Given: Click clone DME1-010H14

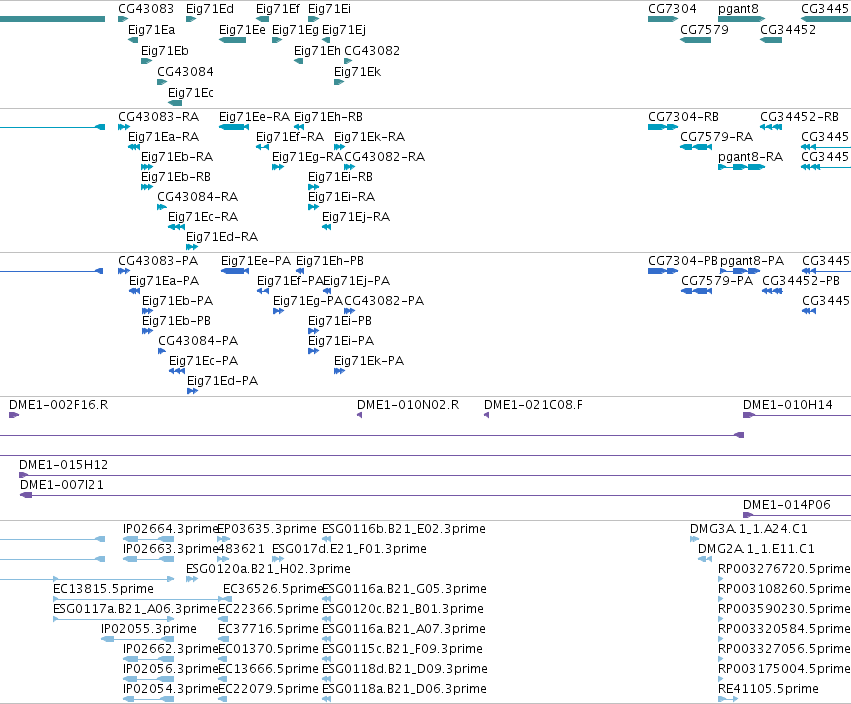Looking at the screenshot, I should 788,405.
